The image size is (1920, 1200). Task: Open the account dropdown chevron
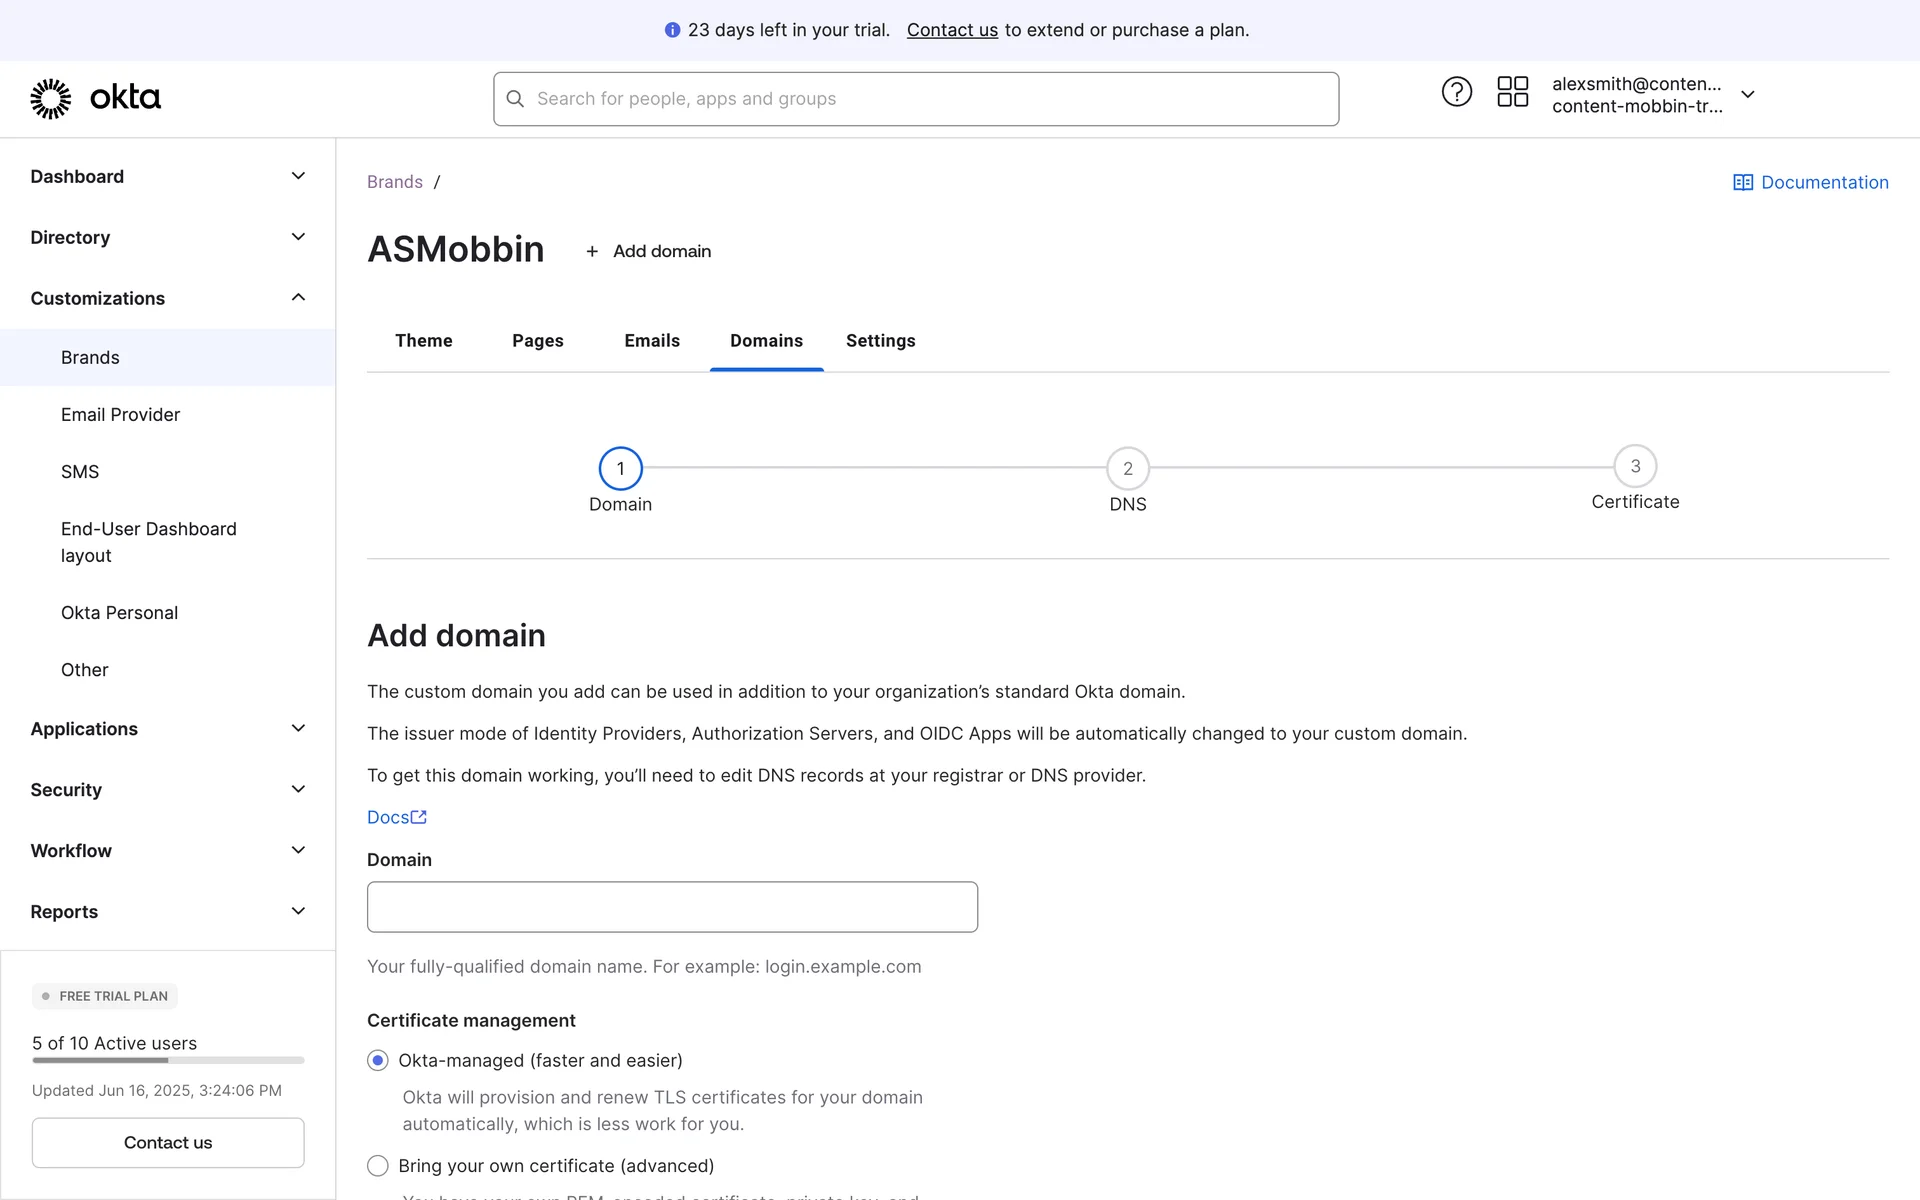[1747, 95]
